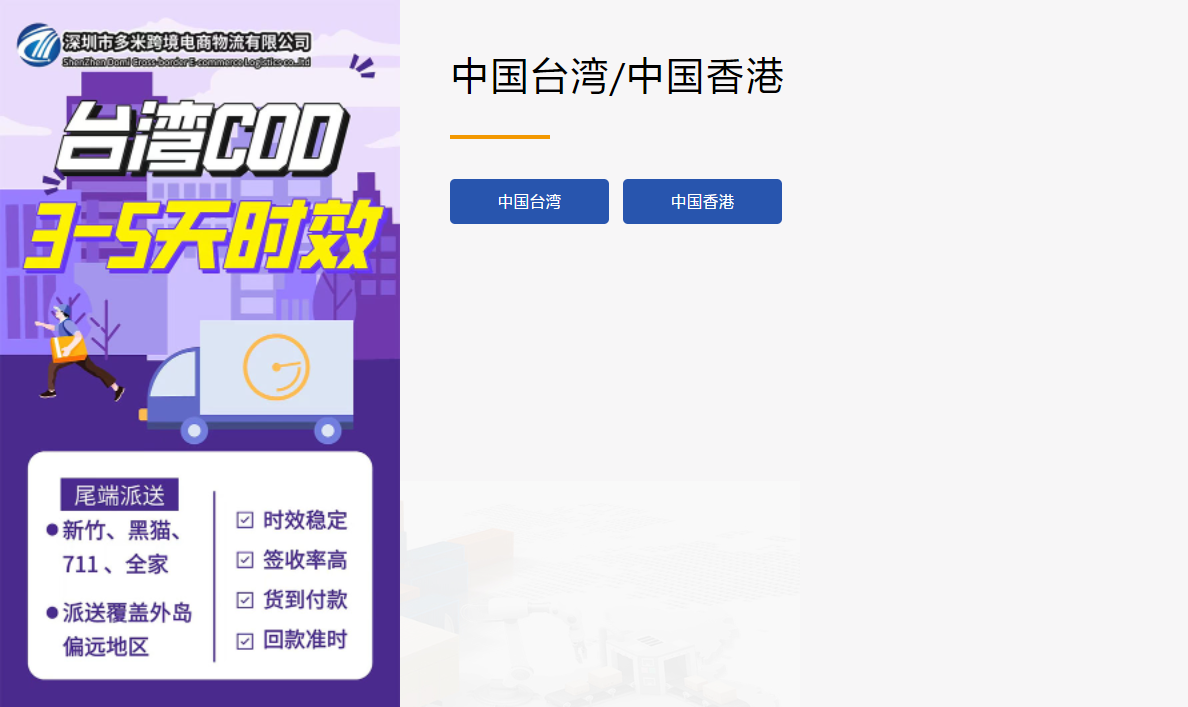Viewport: 1188px width, 707px height.
Task: Click the 中国台湾 button
Action: 529,202
